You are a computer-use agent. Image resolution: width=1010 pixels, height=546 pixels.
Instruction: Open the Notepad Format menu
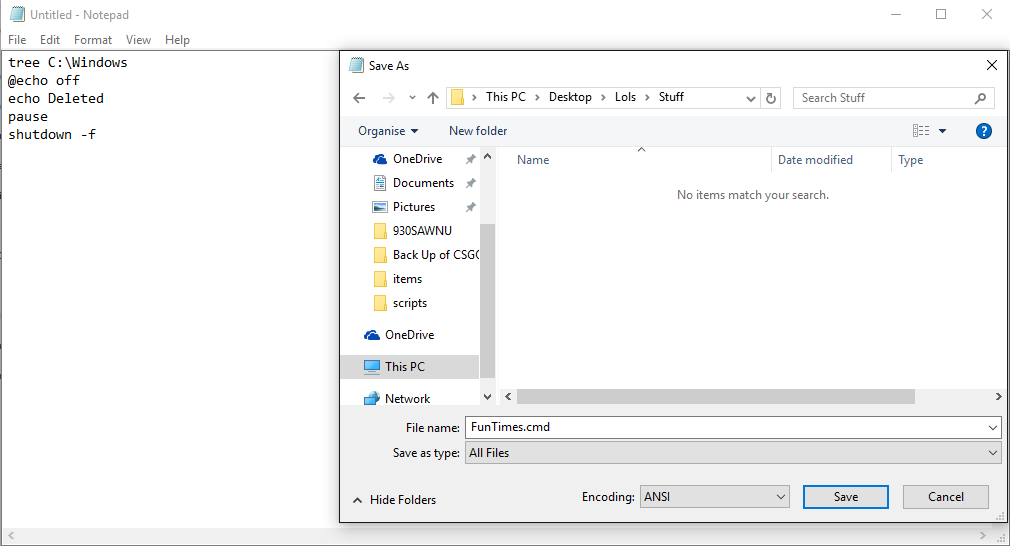click(x=93, y=40)
